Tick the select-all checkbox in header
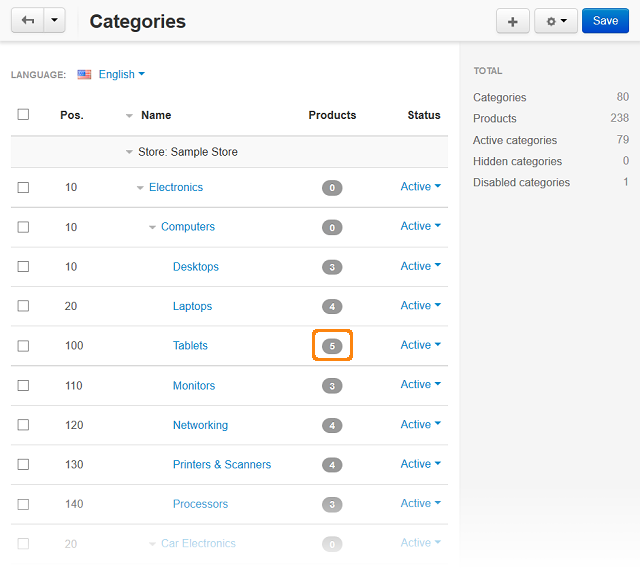 tap(23, 114)
